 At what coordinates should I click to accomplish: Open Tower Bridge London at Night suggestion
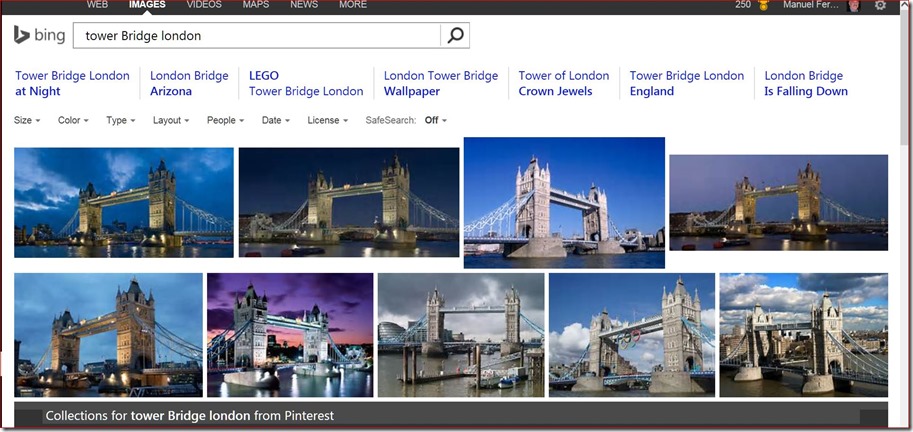pyautogui.click(x=72, y=83)
